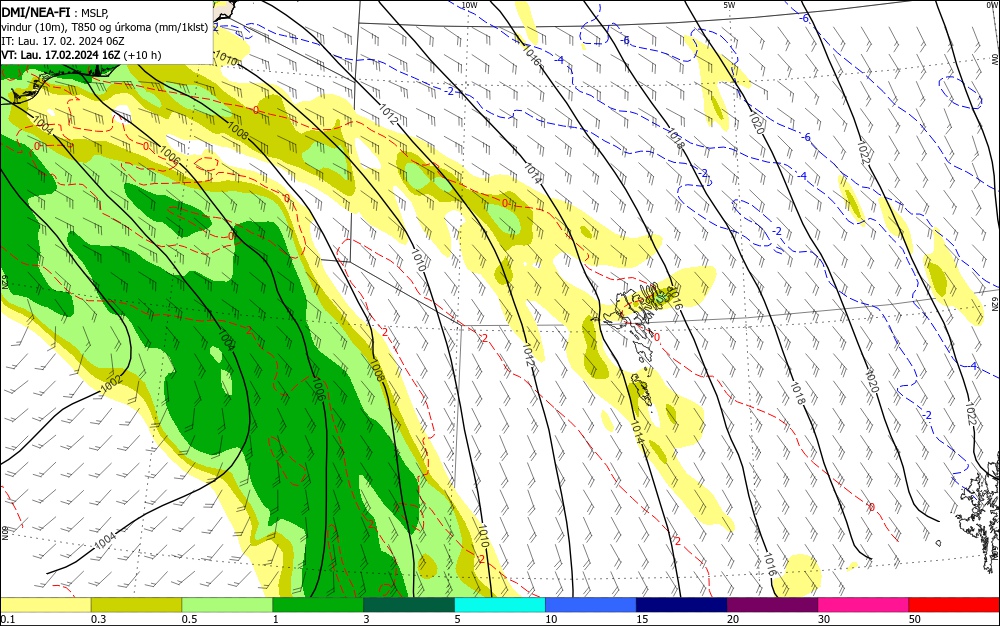Select the olive 0.3–0.5 legend swatch
Viewport: 1000px width, 626px height.
coord(136,605)
